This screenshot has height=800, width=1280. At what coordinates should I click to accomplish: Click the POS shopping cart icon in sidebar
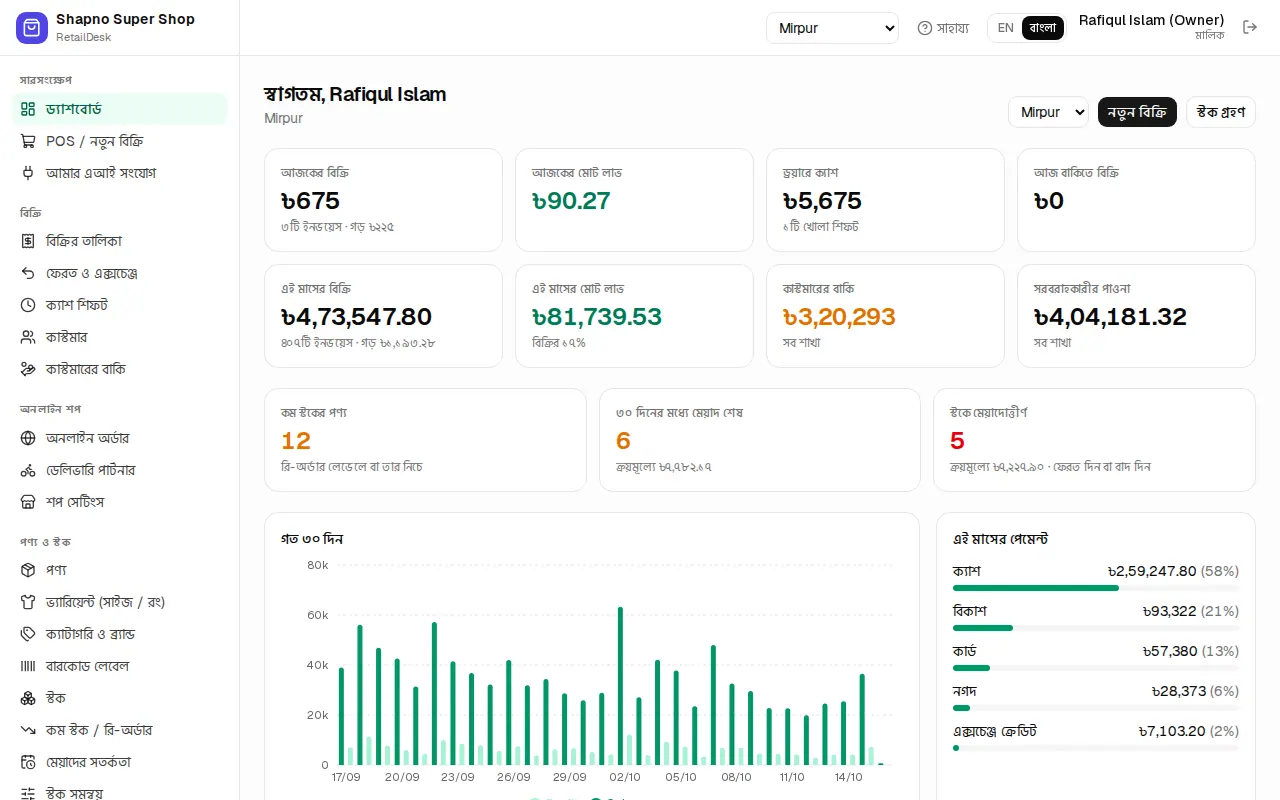pos(28,141)
